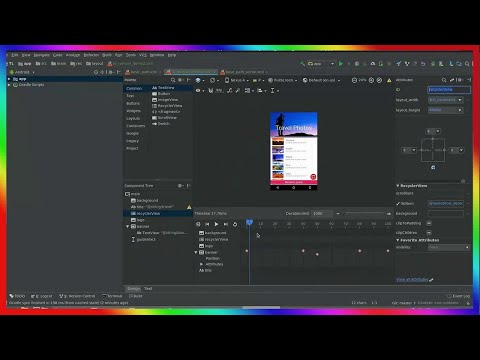The width and height of the screenshot is (480, 360).
Task: Open the layout_width value dropdown
Action: pyautogui.click(x=446, y=100)
